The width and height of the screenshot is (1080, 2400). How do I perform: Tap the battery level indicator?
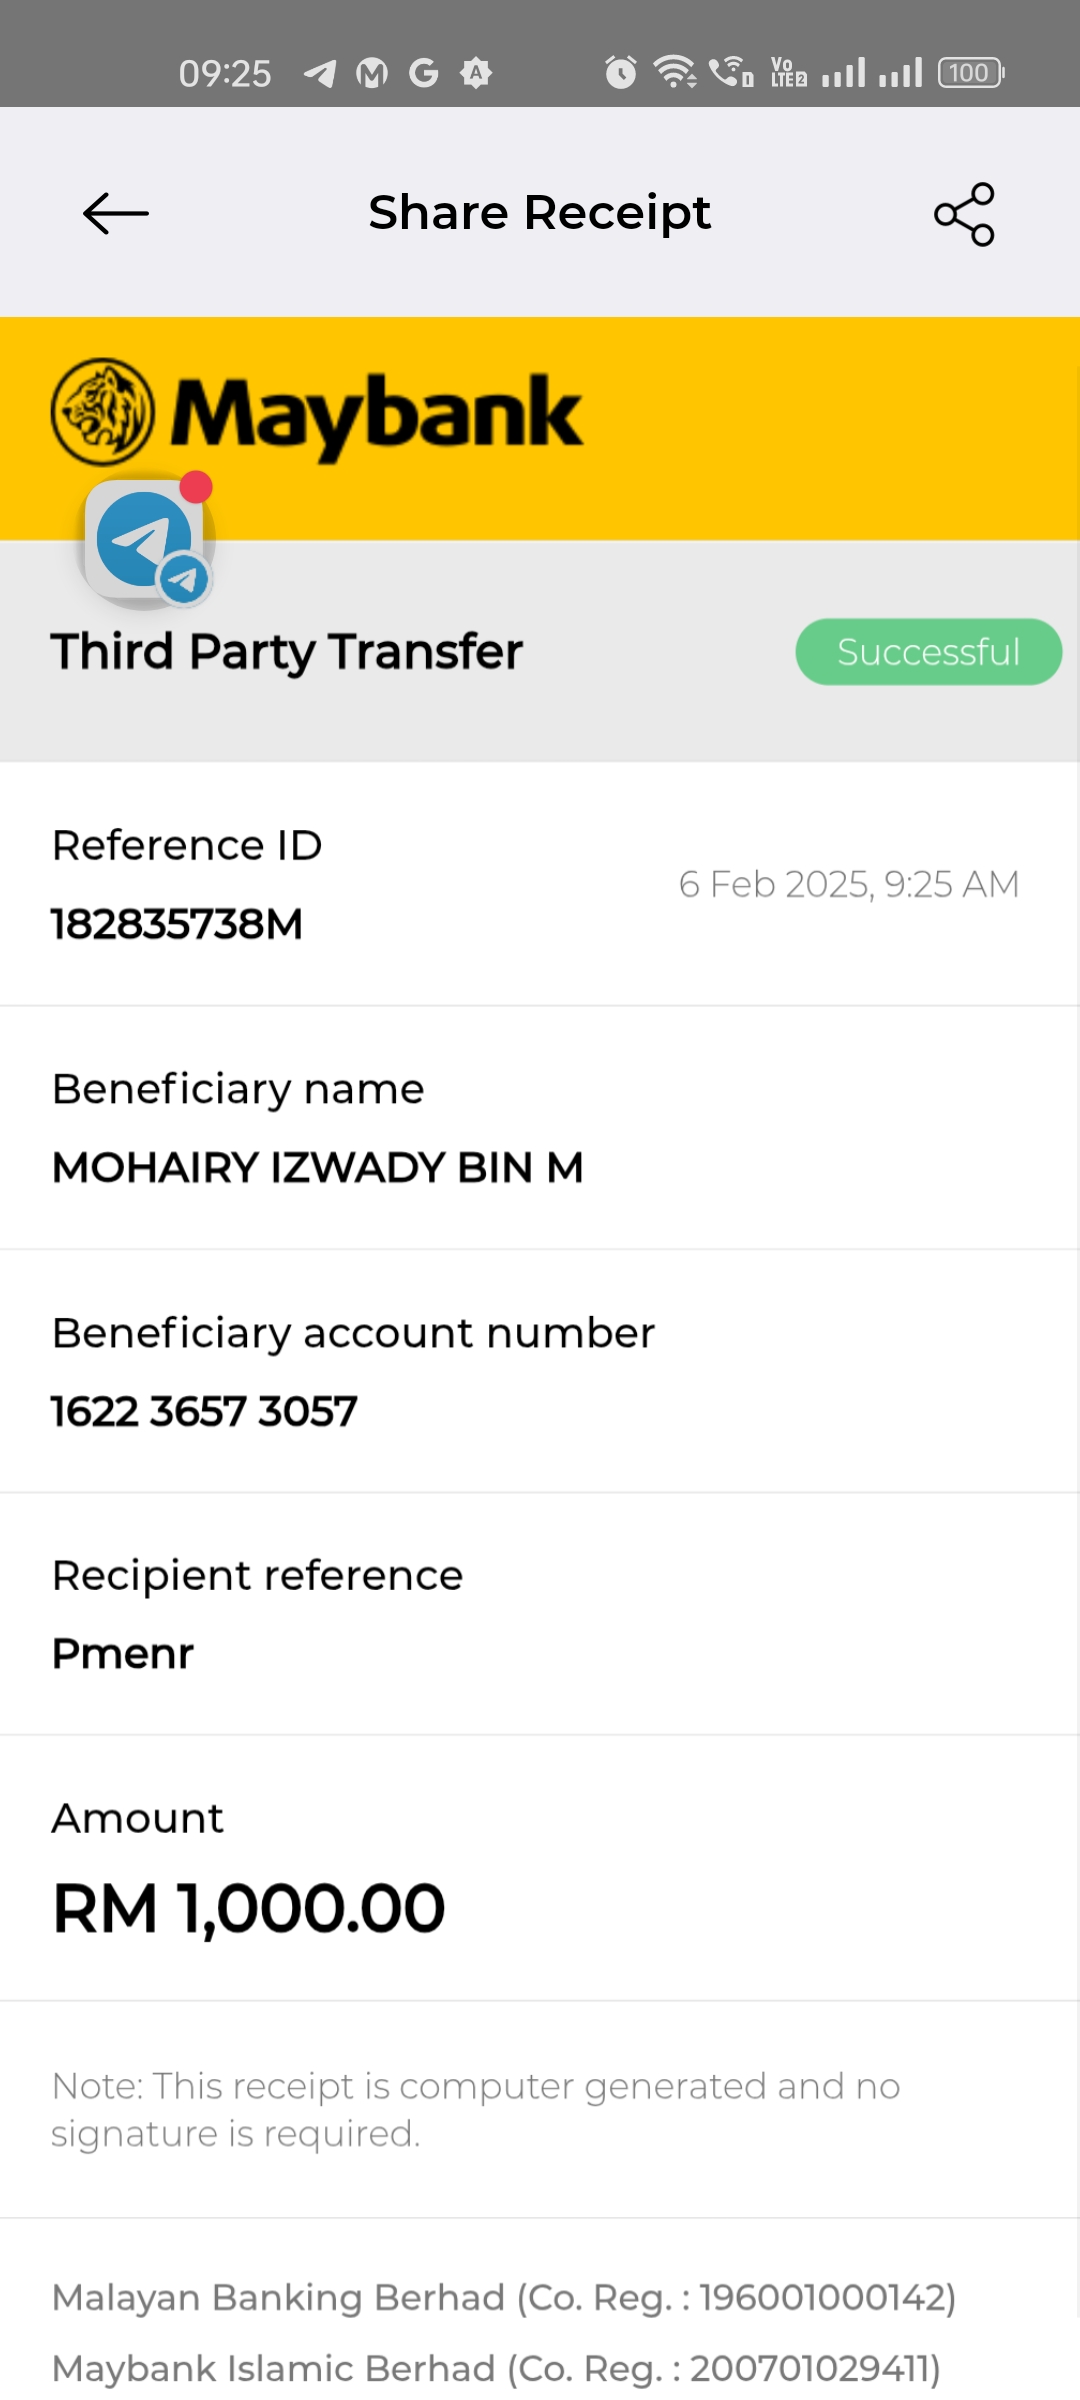(x=970, y=73)
